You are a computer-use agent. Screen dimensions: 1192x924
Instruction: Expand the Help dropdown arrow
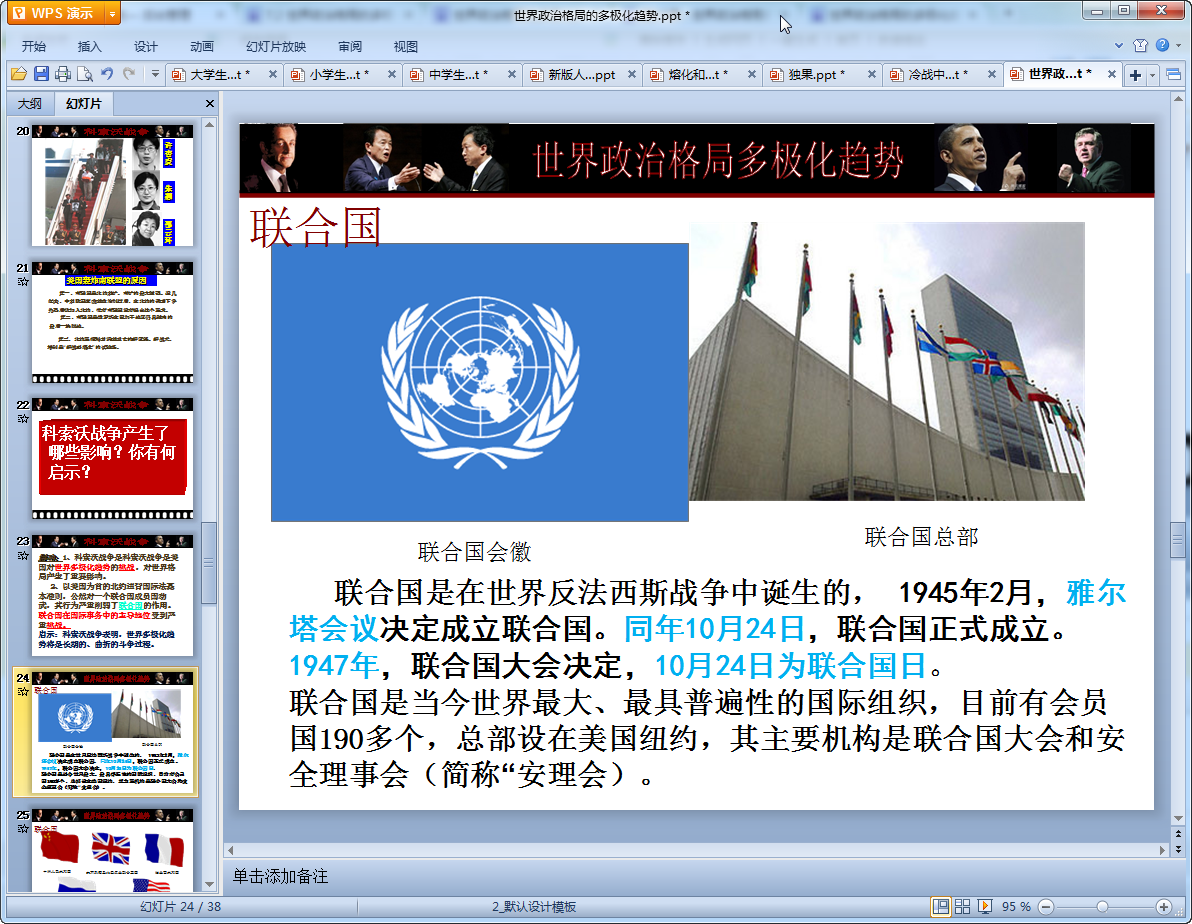click(1178, 46)
